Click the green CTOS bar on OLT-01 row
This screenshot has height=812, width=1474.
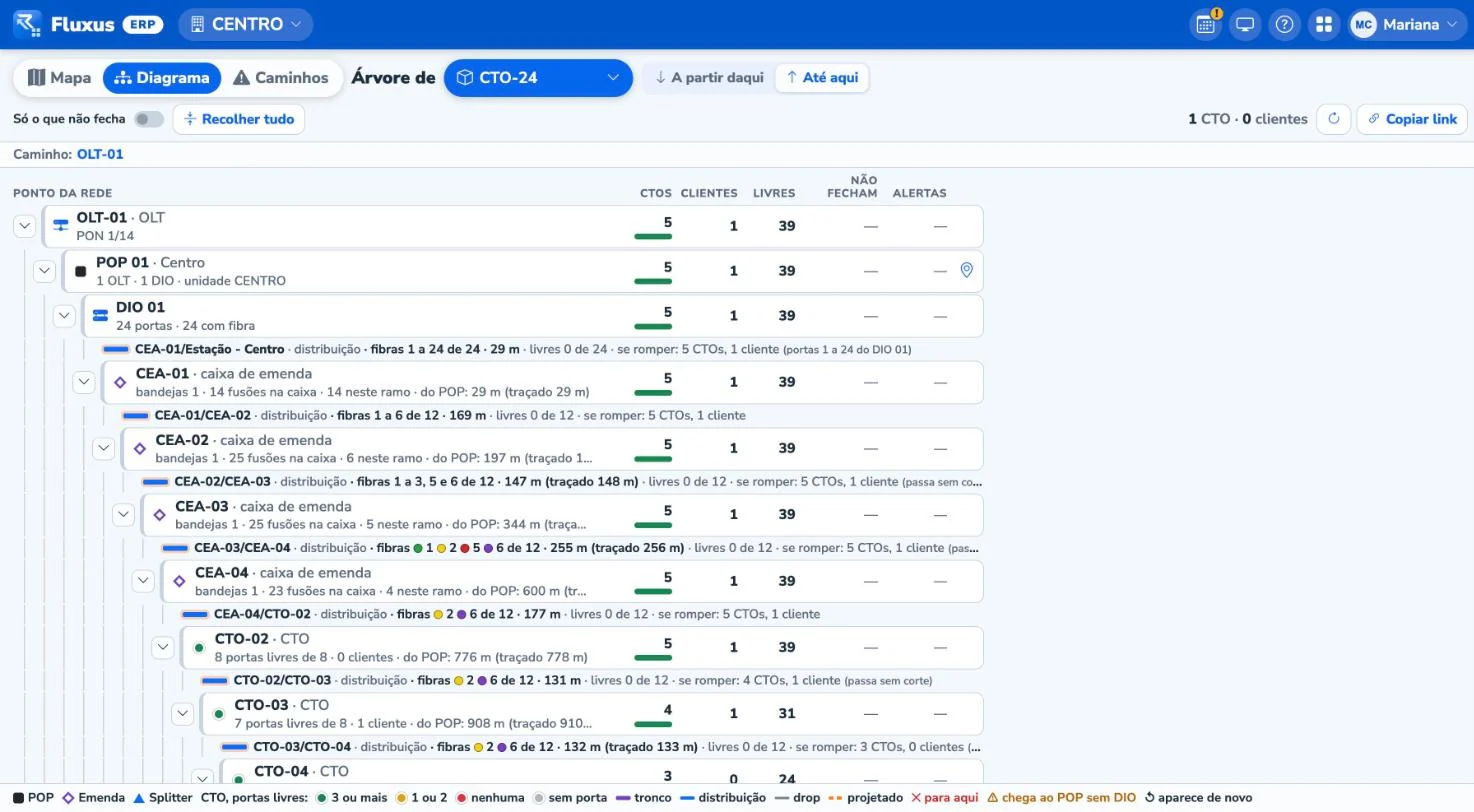pyautogui.click(x=653, y=237)
